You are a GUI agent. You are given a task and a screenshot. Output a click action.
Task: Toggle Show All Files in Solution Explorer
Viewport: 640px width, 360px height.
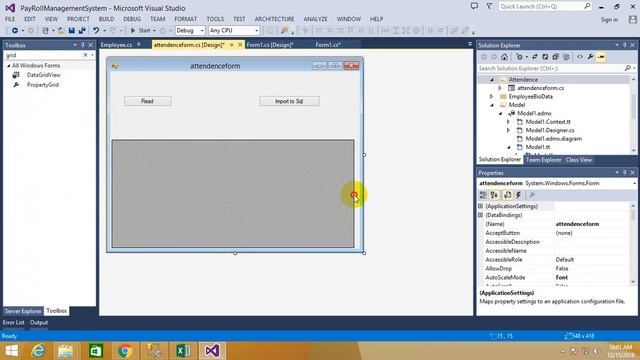(566, 57)
